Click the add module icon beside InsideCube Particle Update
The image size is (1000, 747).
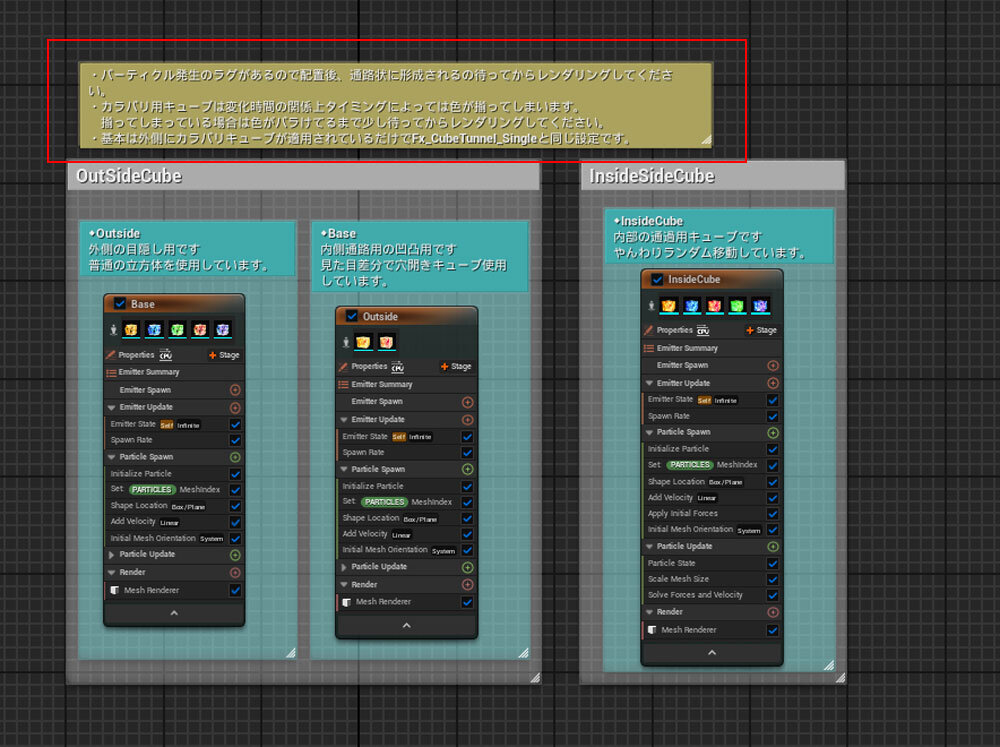click(x=773, y=547)
